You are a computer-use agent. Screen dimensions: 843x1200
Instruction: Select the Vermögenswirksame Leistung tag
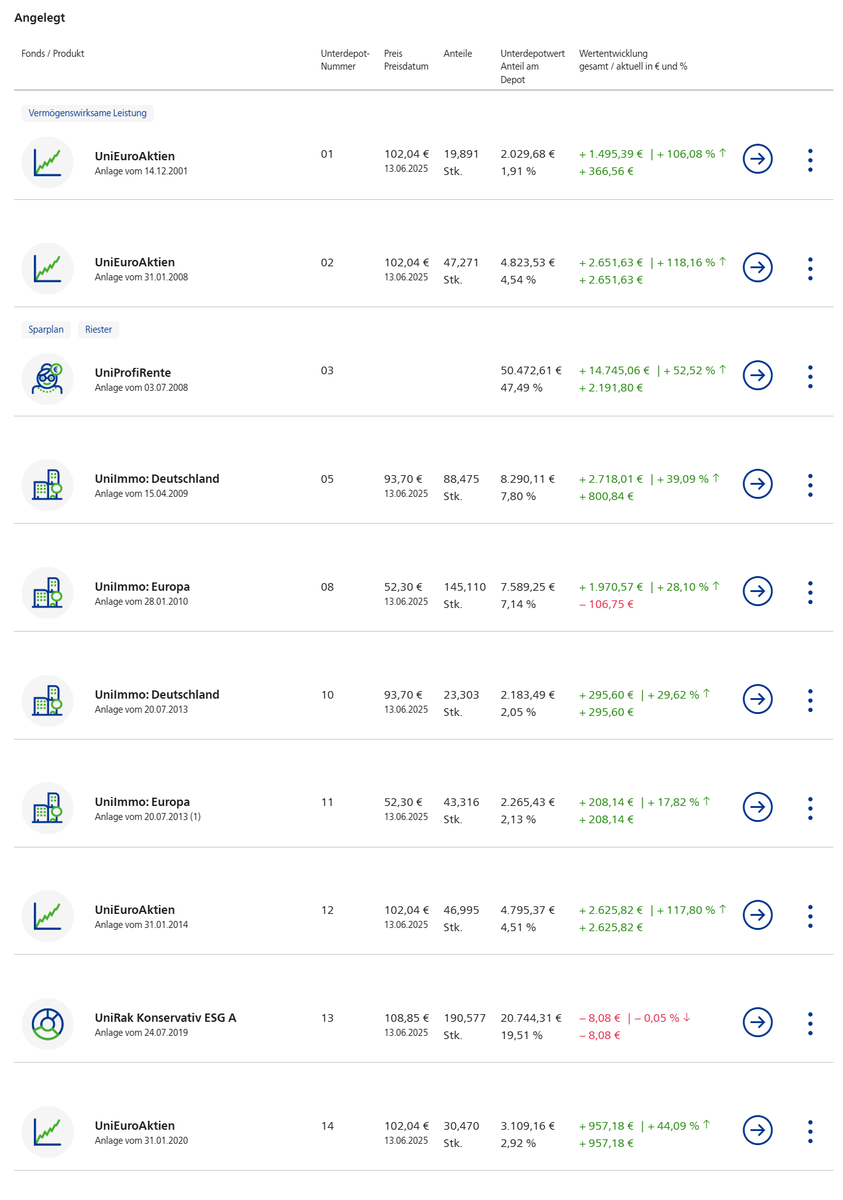point(88,113)
